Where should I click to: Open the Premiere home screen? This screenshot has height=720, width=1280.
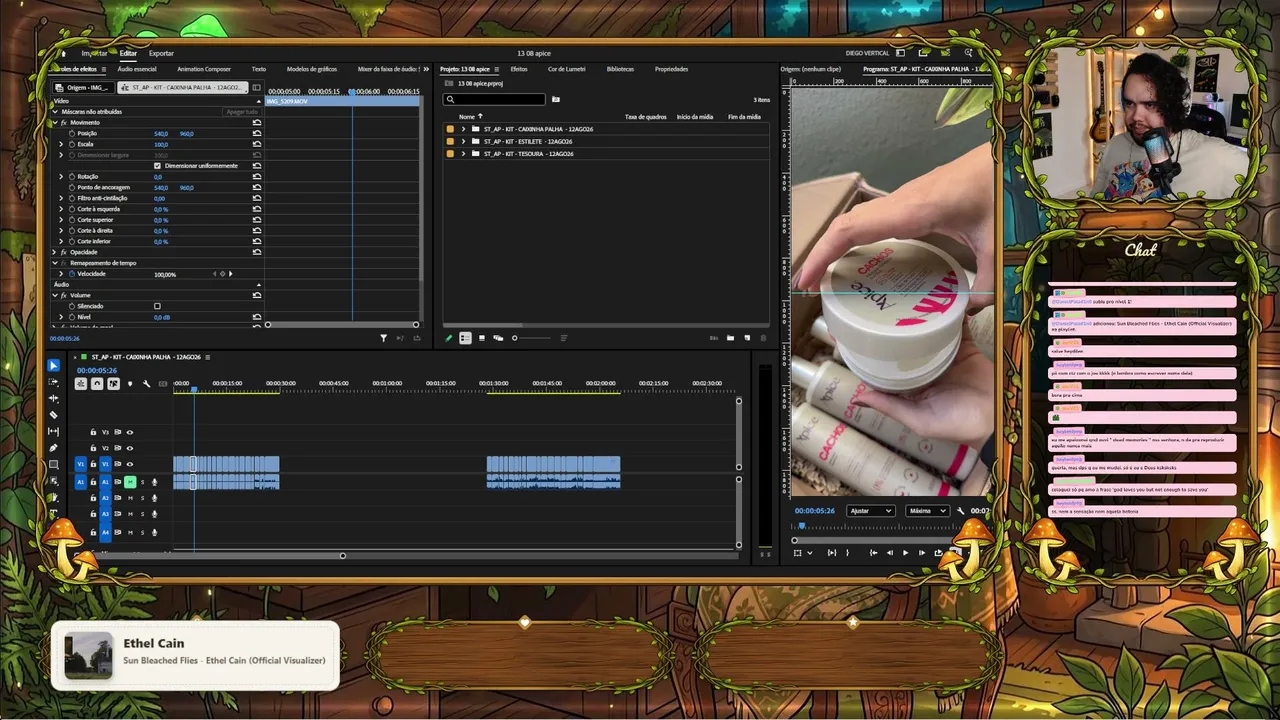click(x=64, y=53)
